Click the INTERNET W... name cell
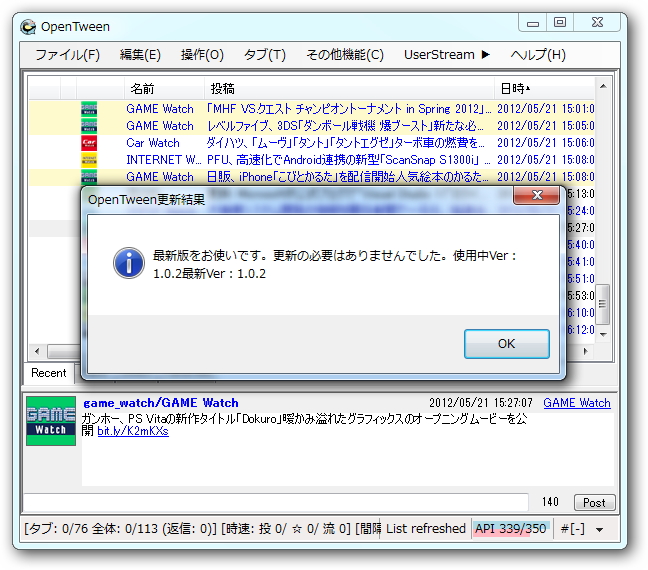 pos(164,160)
